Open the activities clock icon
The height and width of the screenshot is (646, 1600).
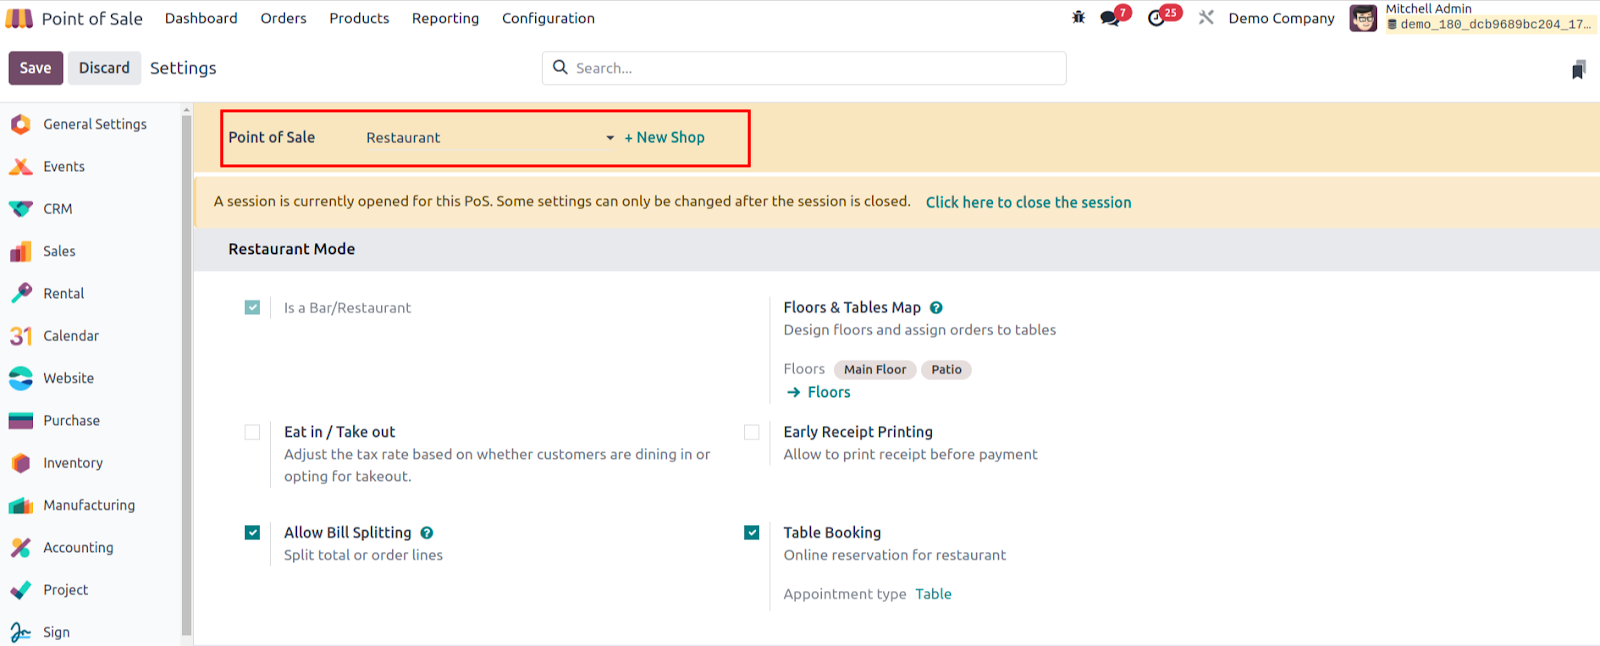pos(1156,18)
